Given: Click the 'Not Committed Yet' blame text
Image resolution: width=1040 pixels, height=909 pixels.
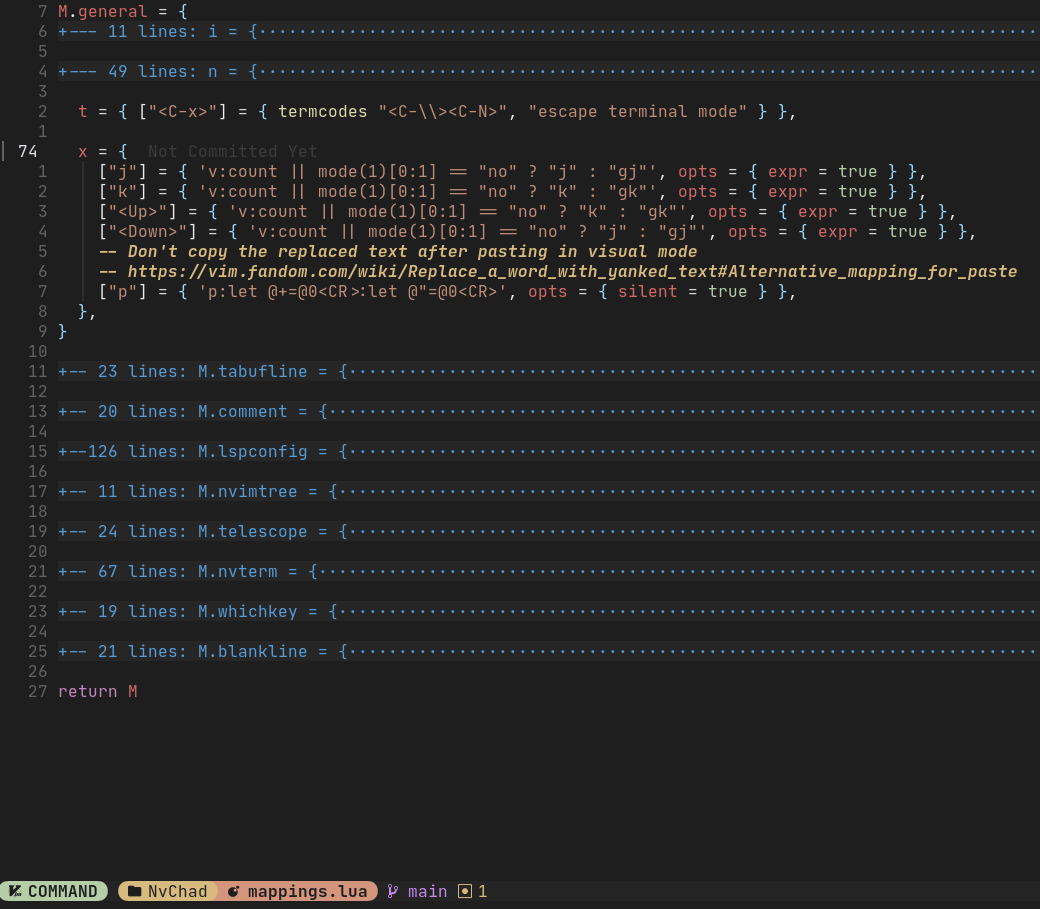Looking at the screenshot, I should 232,151.
